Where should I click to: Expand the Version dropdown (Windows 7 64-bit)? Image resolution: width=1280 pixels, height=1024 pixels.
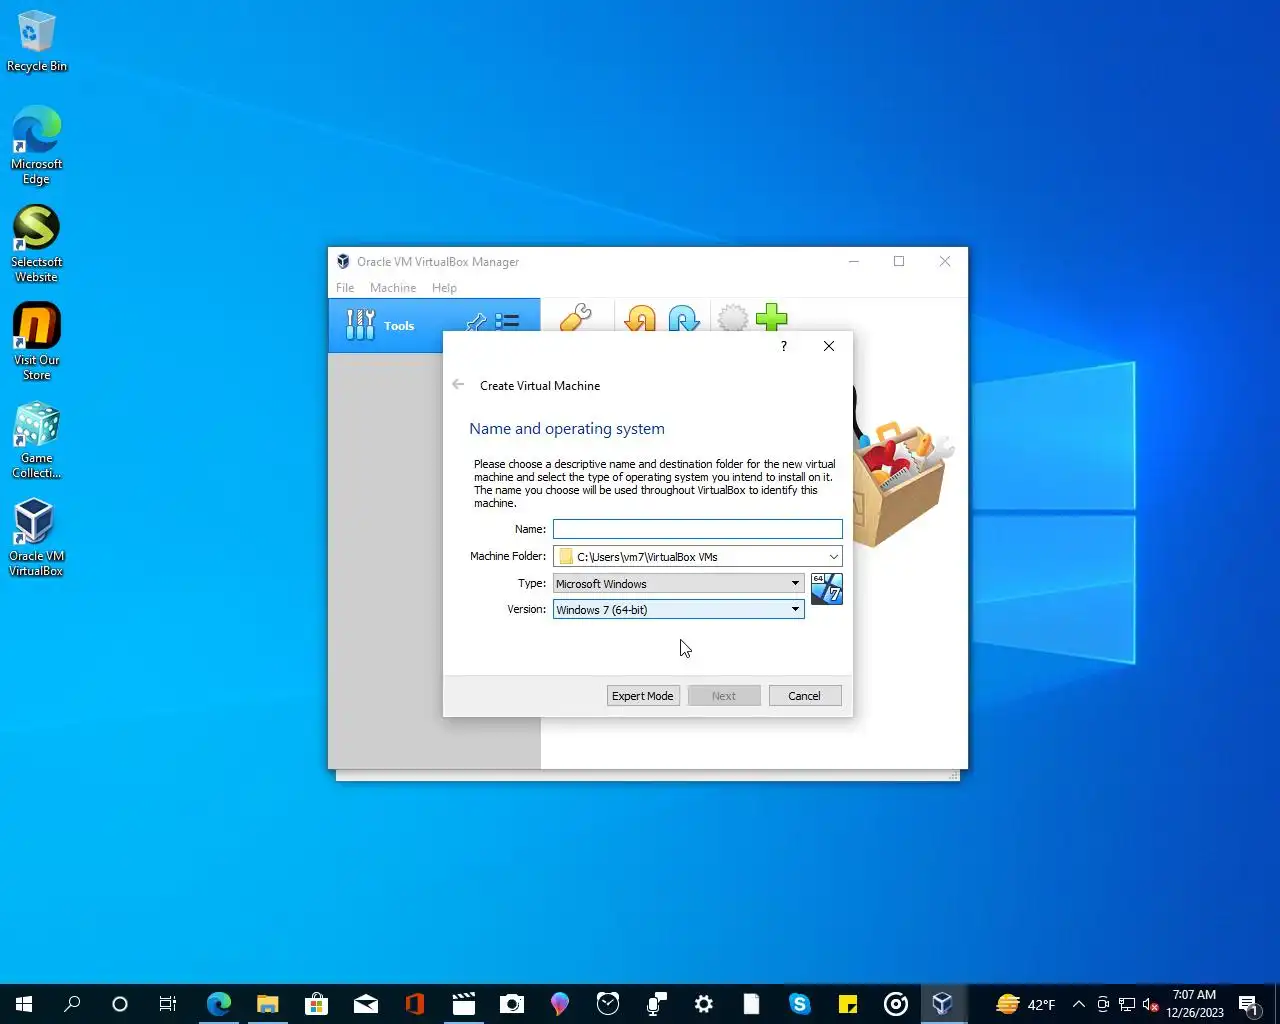pyautogui.click(x=678, y=609)
